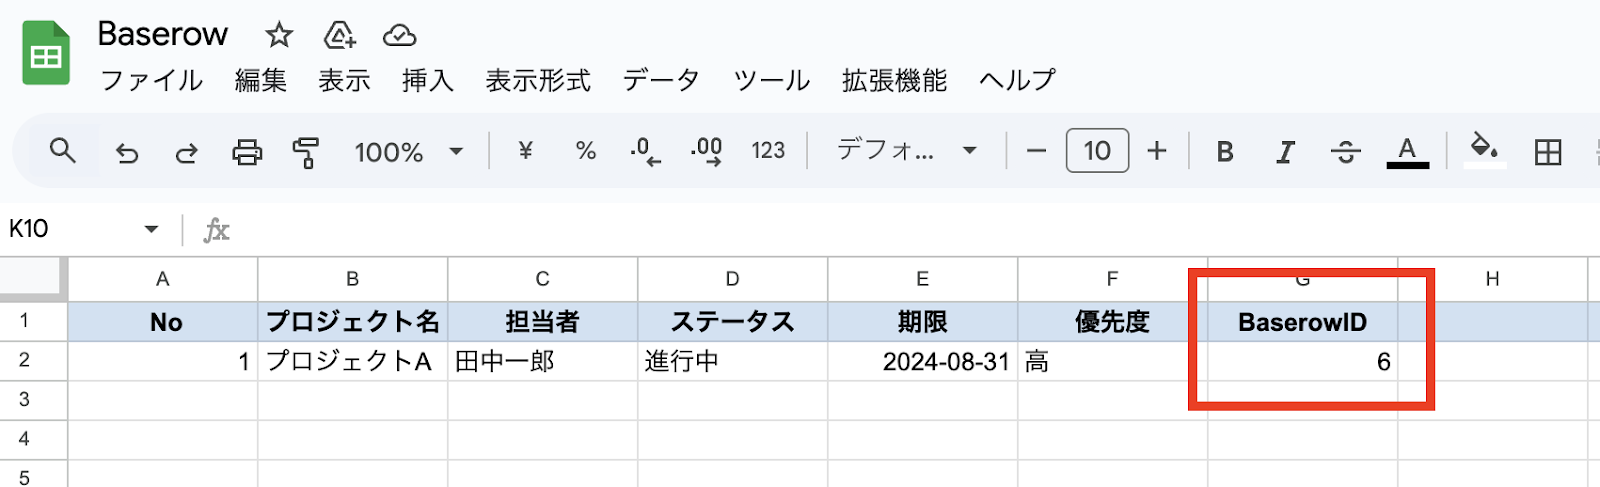This screenshot has width=1600, height=487.
Task: Click the move to Drive folder icon
Action: (340, 36)
